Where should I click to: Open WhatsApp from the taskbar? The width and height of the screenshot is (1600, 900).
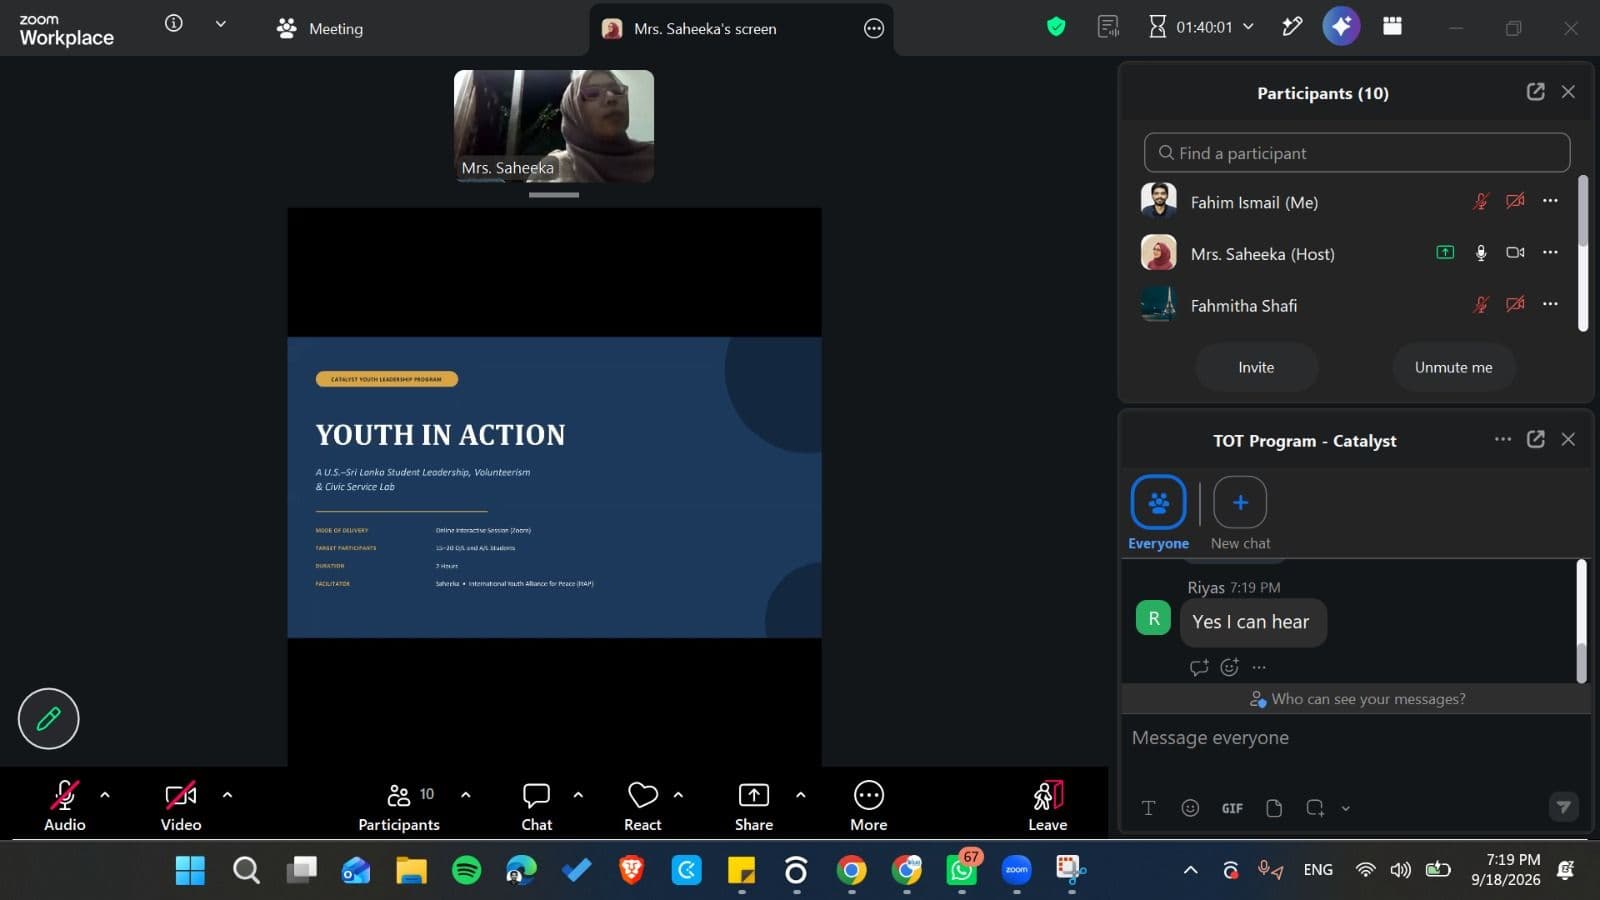[x=962, y=870]
